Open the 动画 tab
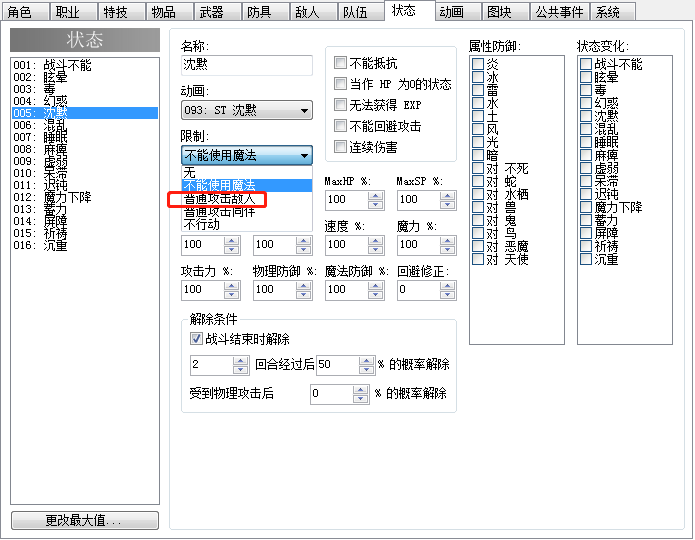Screen dimensions: 695x540 point(457,12)
